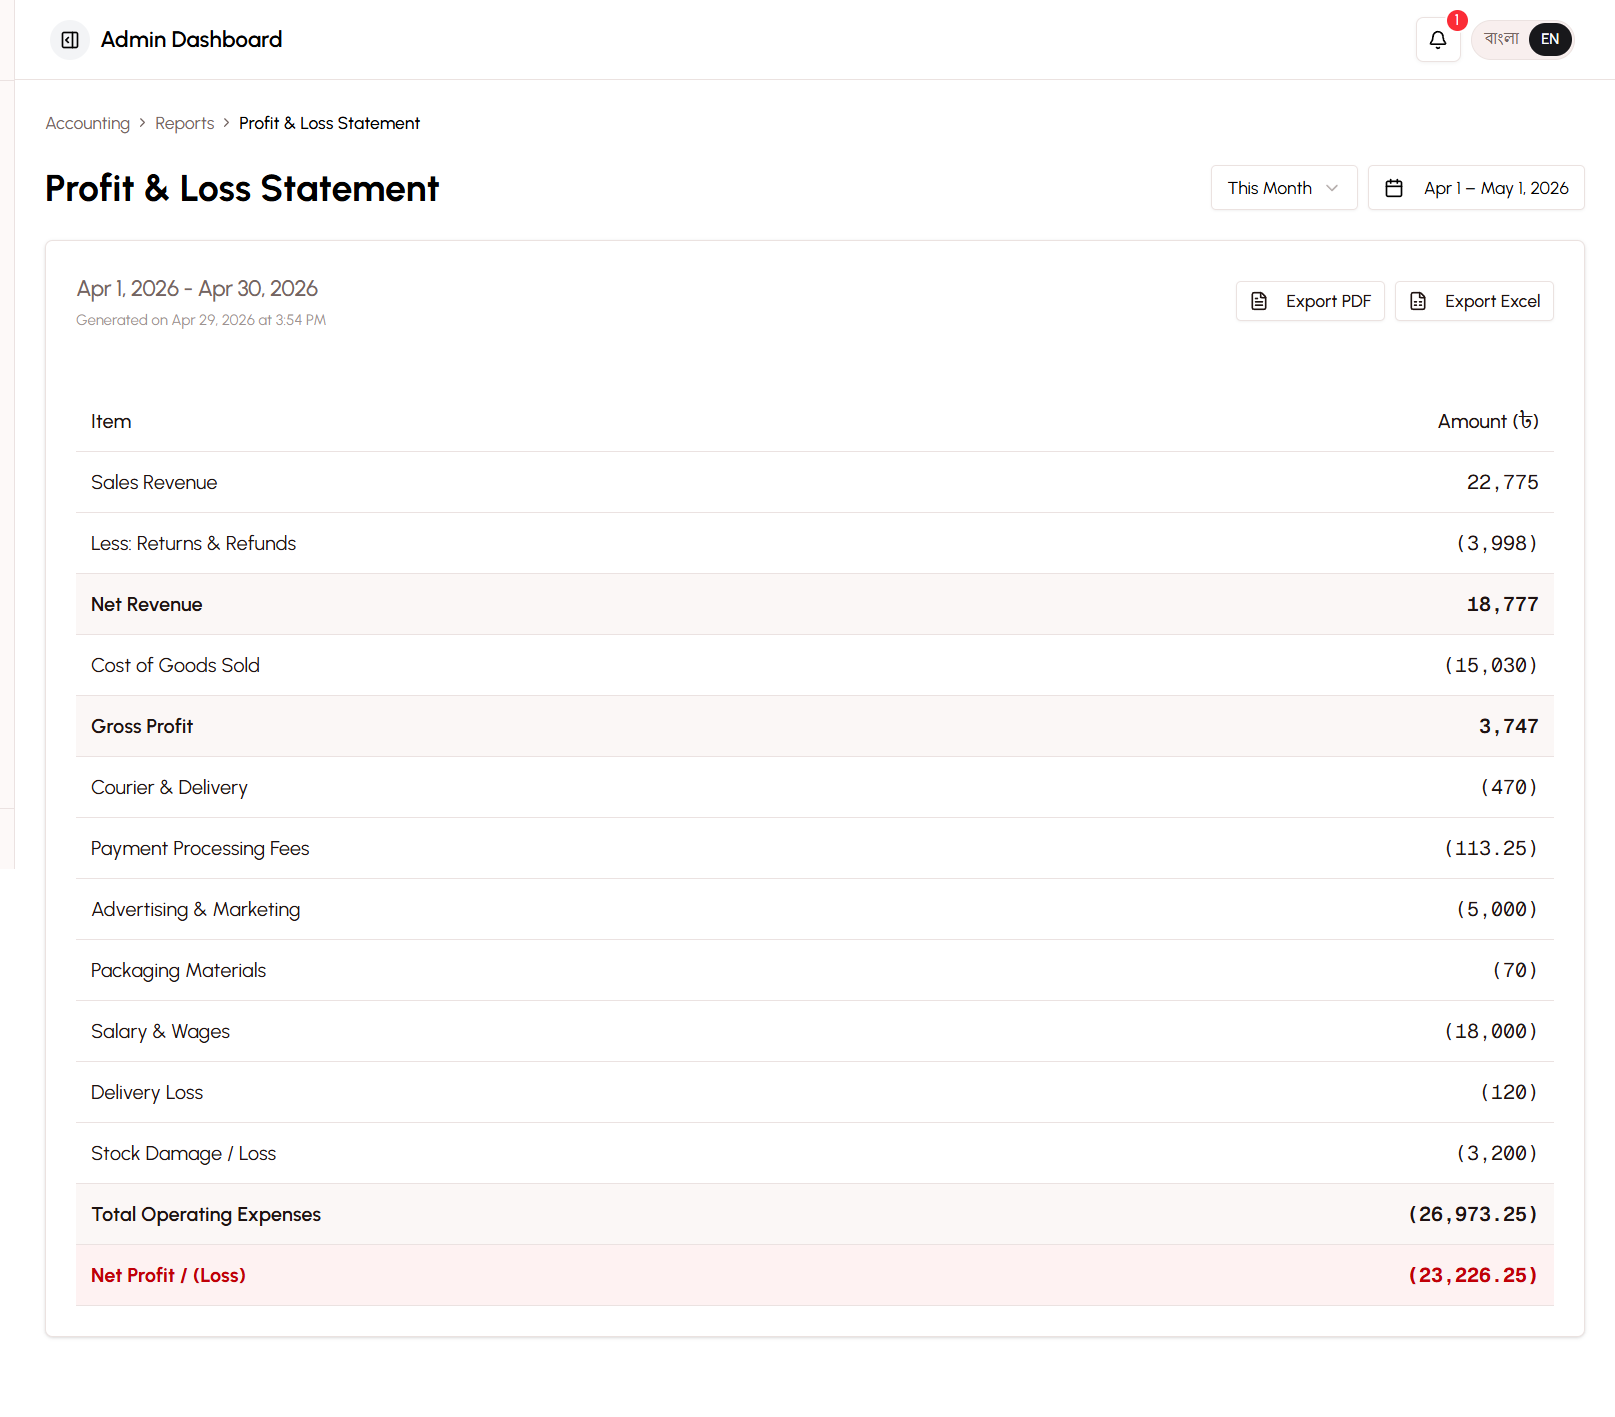Export the statement as PDF
This screenshot has width=1615, height=1417.
click(1310, 301)
